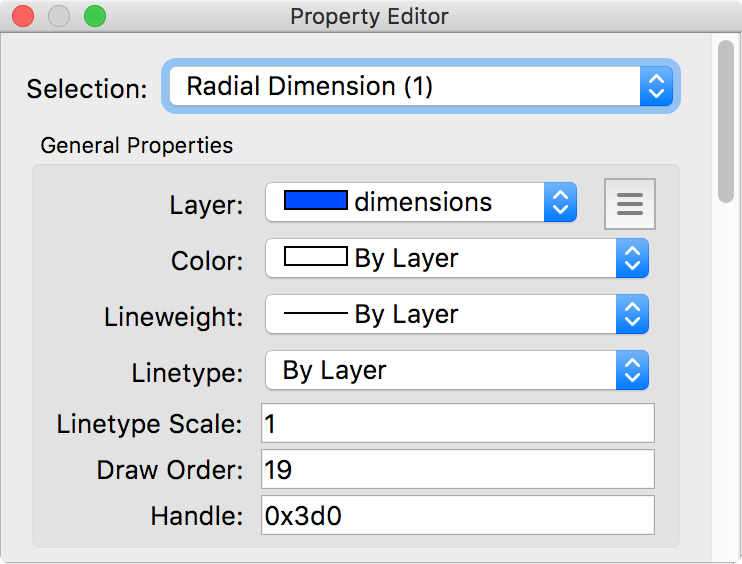The height and width of the screenshot is (564, 742).
Task: Click the blue dimensions layer color swatch
Action: [x=315, y=201]
